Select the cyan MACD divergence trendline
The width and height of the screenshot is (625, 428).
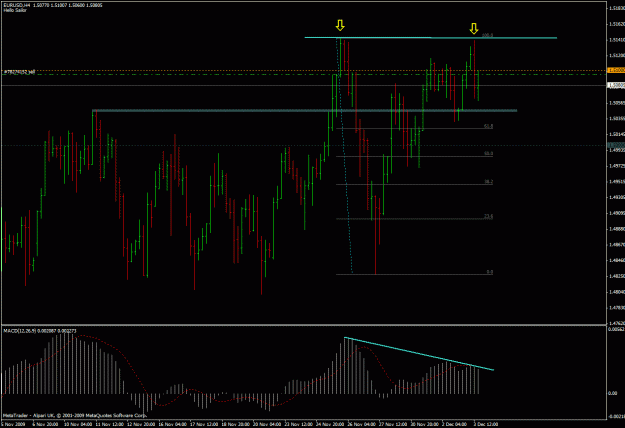point(419,354)
